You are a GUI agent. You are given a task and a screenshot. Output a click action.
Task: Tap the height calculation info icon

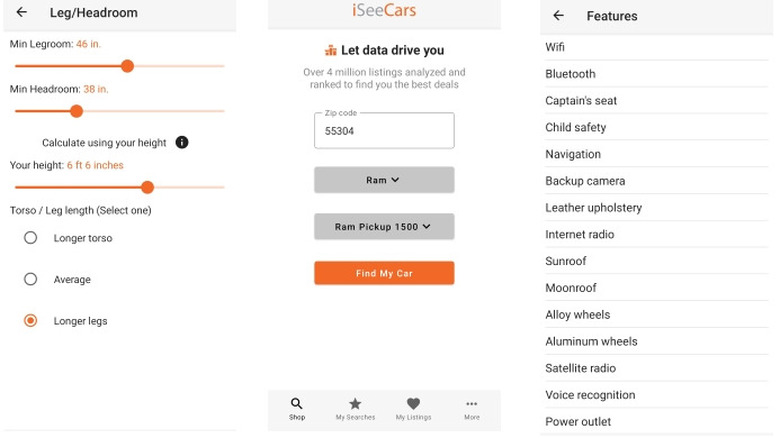pos(182,143)
